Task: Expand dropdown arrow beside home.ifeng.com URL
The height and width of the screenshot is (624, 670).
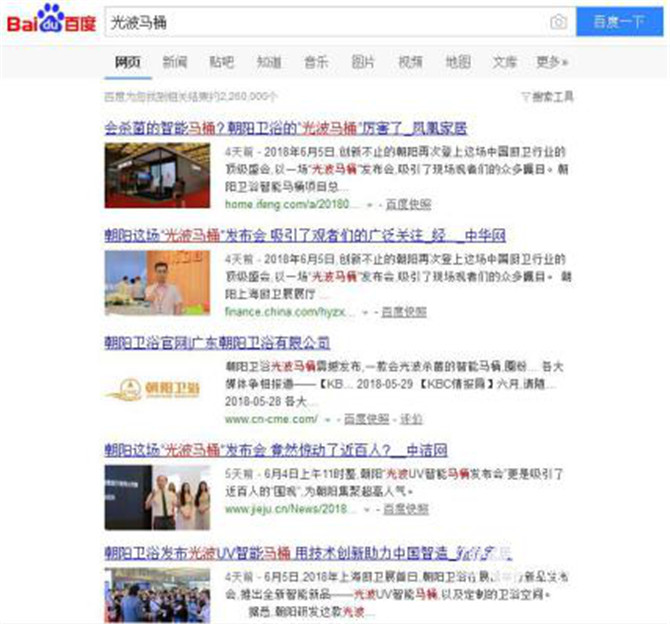Action: (x=370, y=205)
